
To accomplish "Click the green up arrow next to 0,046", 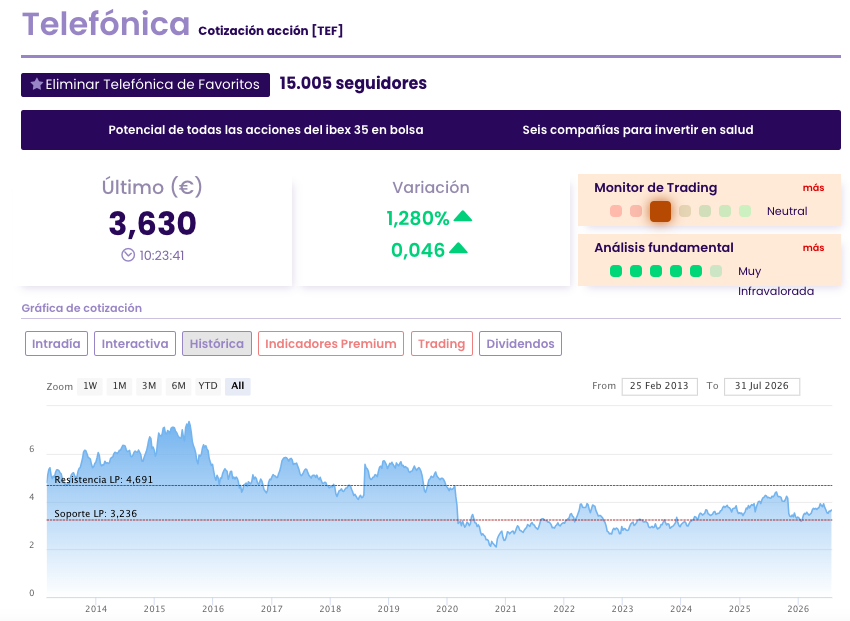I will (458, 248).
